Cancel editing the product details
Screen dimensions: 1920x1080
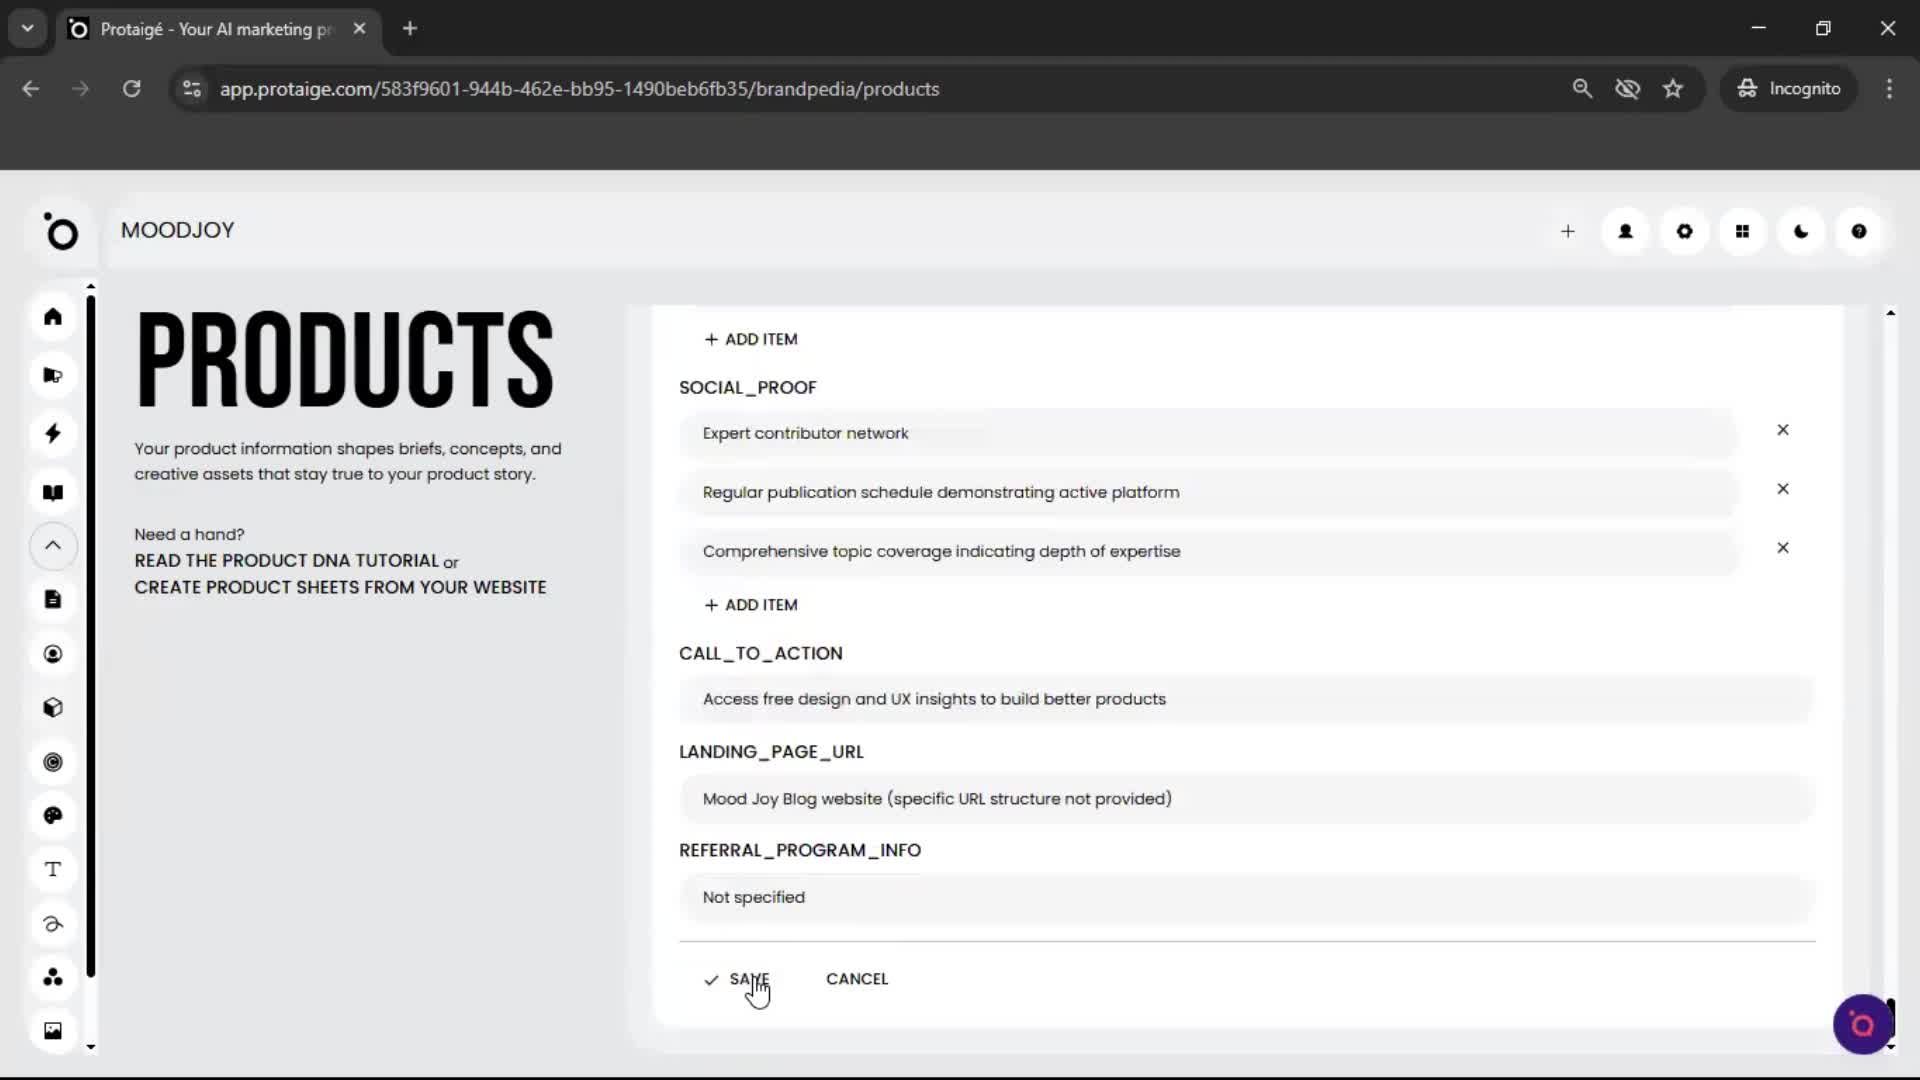click(x=856, y=979)
